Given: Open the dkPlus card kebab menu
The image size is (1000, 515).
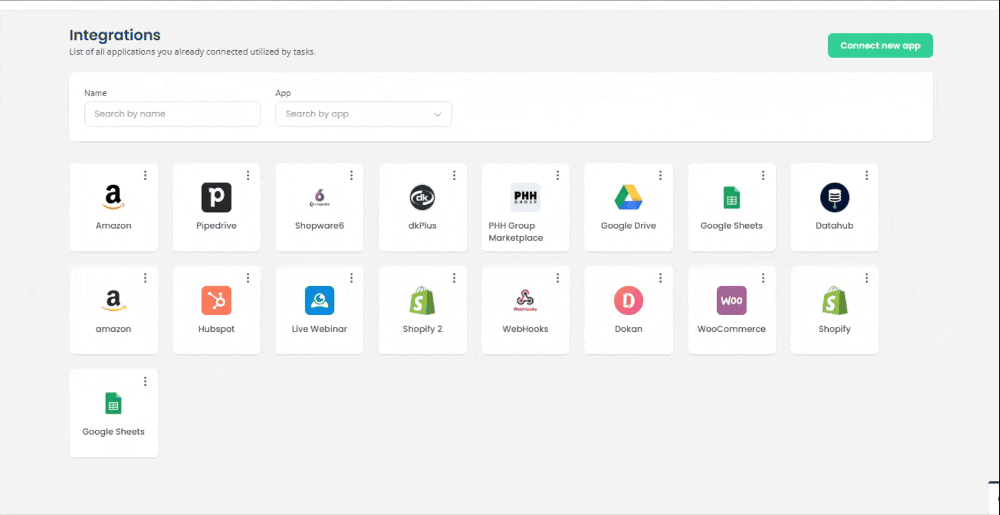Looking at the screenshot, I should point(454,175).
